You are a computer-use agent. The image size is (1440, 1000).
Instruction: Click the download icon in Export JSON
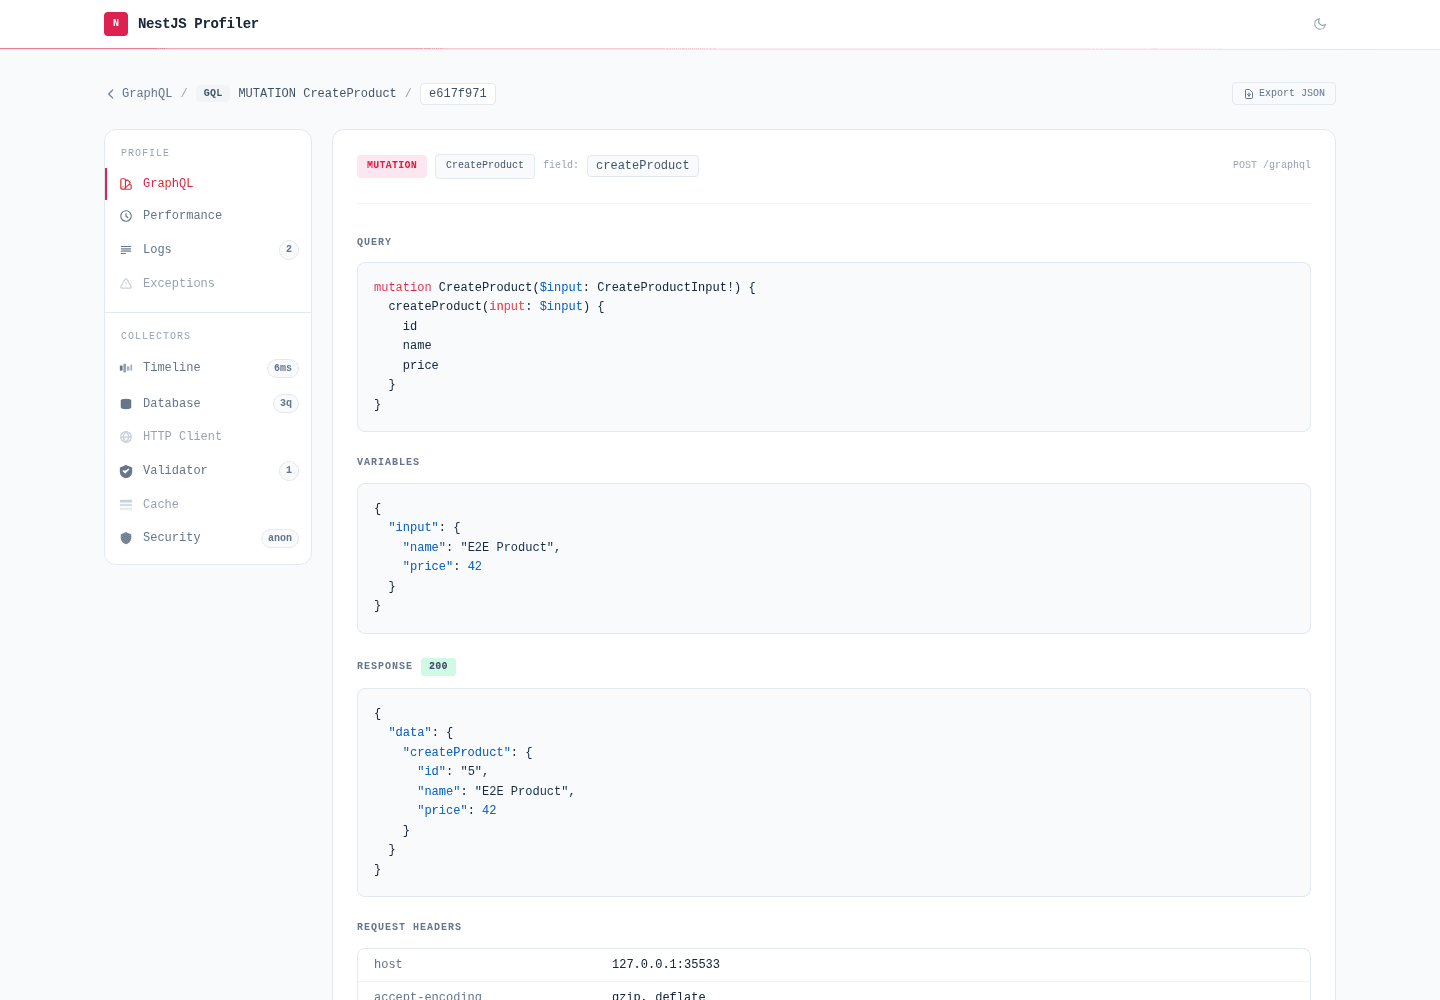[x=1249, y=94]
